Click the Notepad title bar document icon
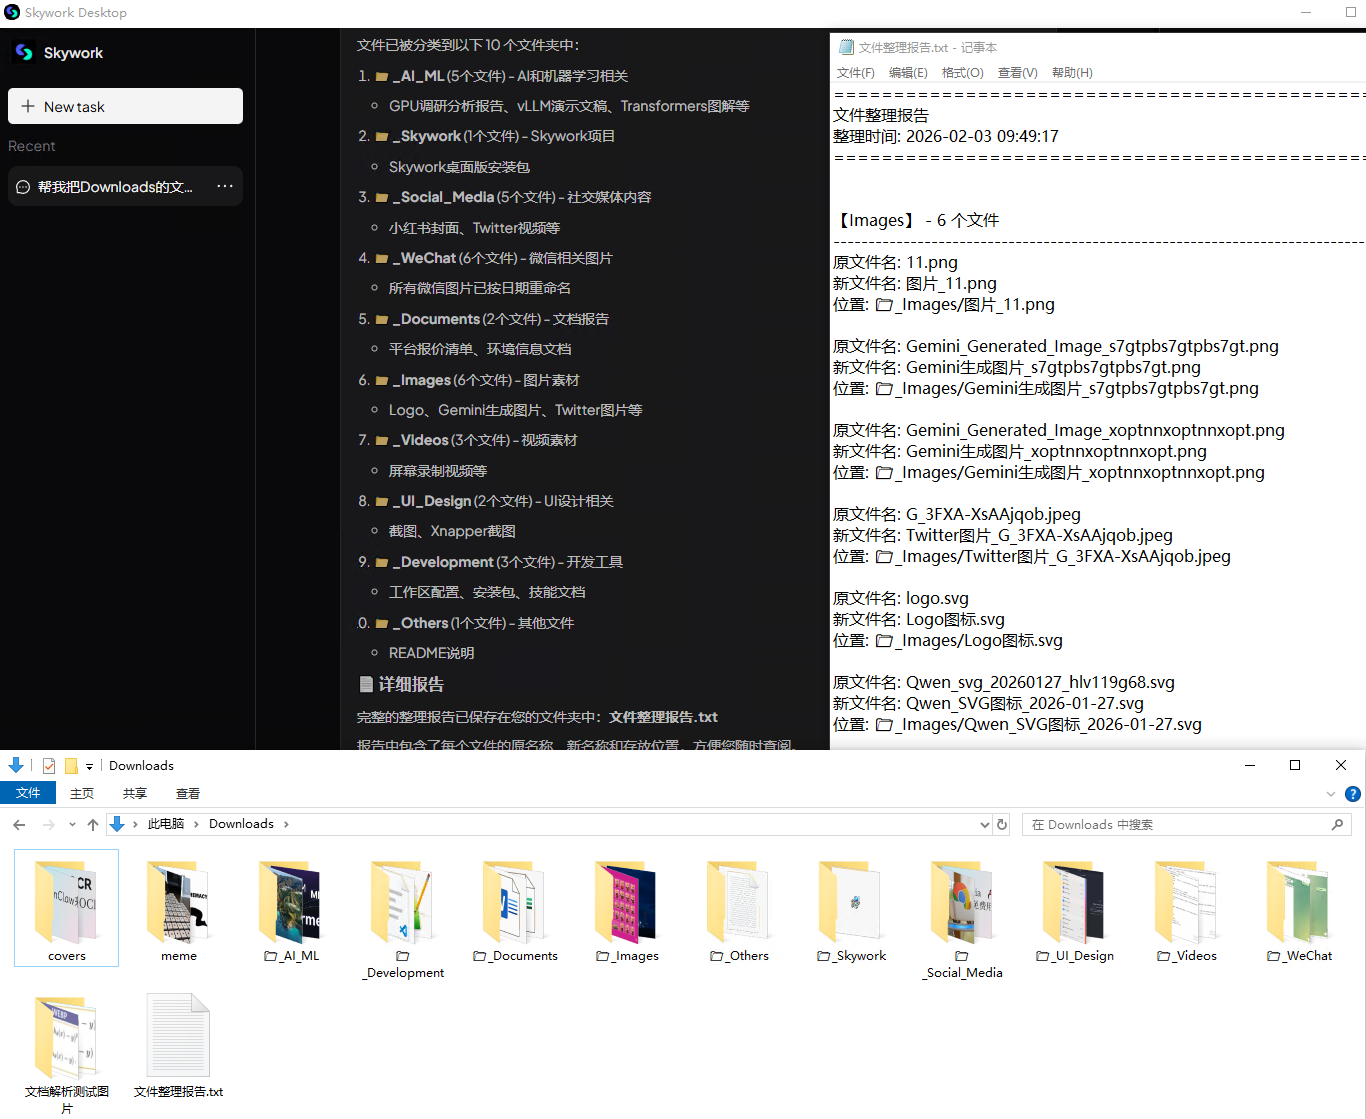Screen dimensions: 1366x1119 (x=846, y=47)
